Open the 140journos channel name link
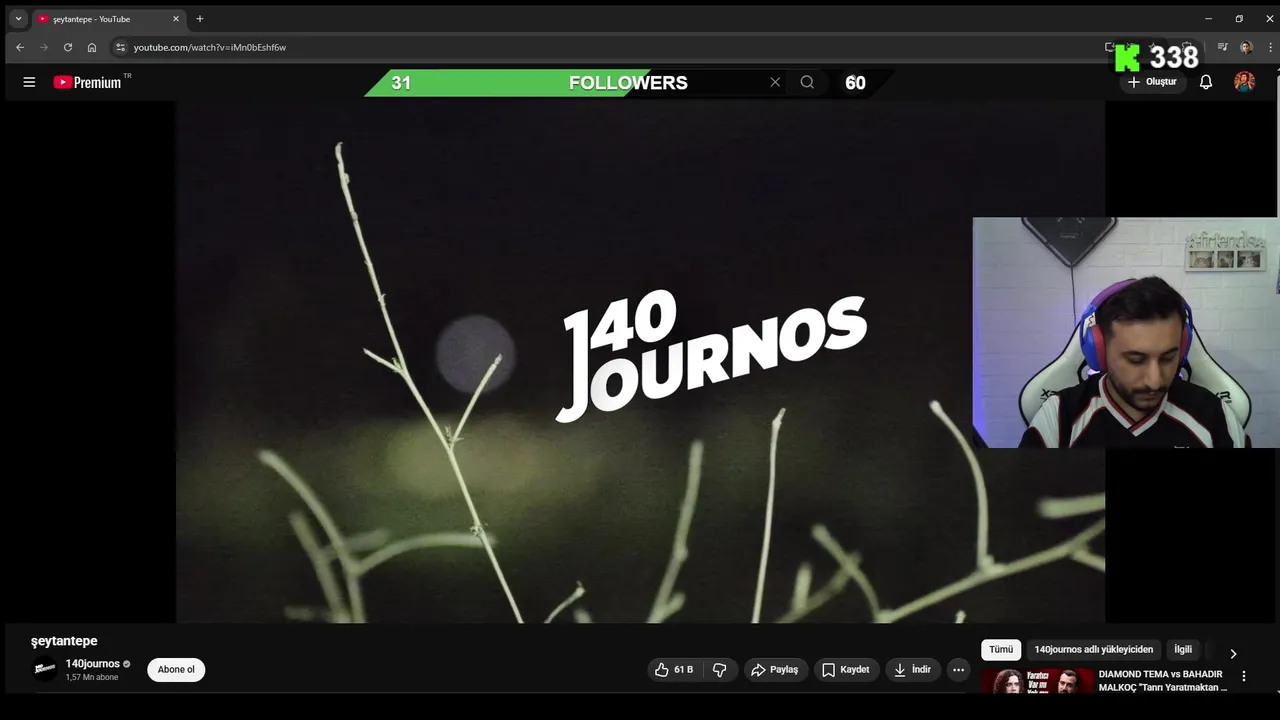1280x720 pixels. pyautogui.click(x=93, y=664)
